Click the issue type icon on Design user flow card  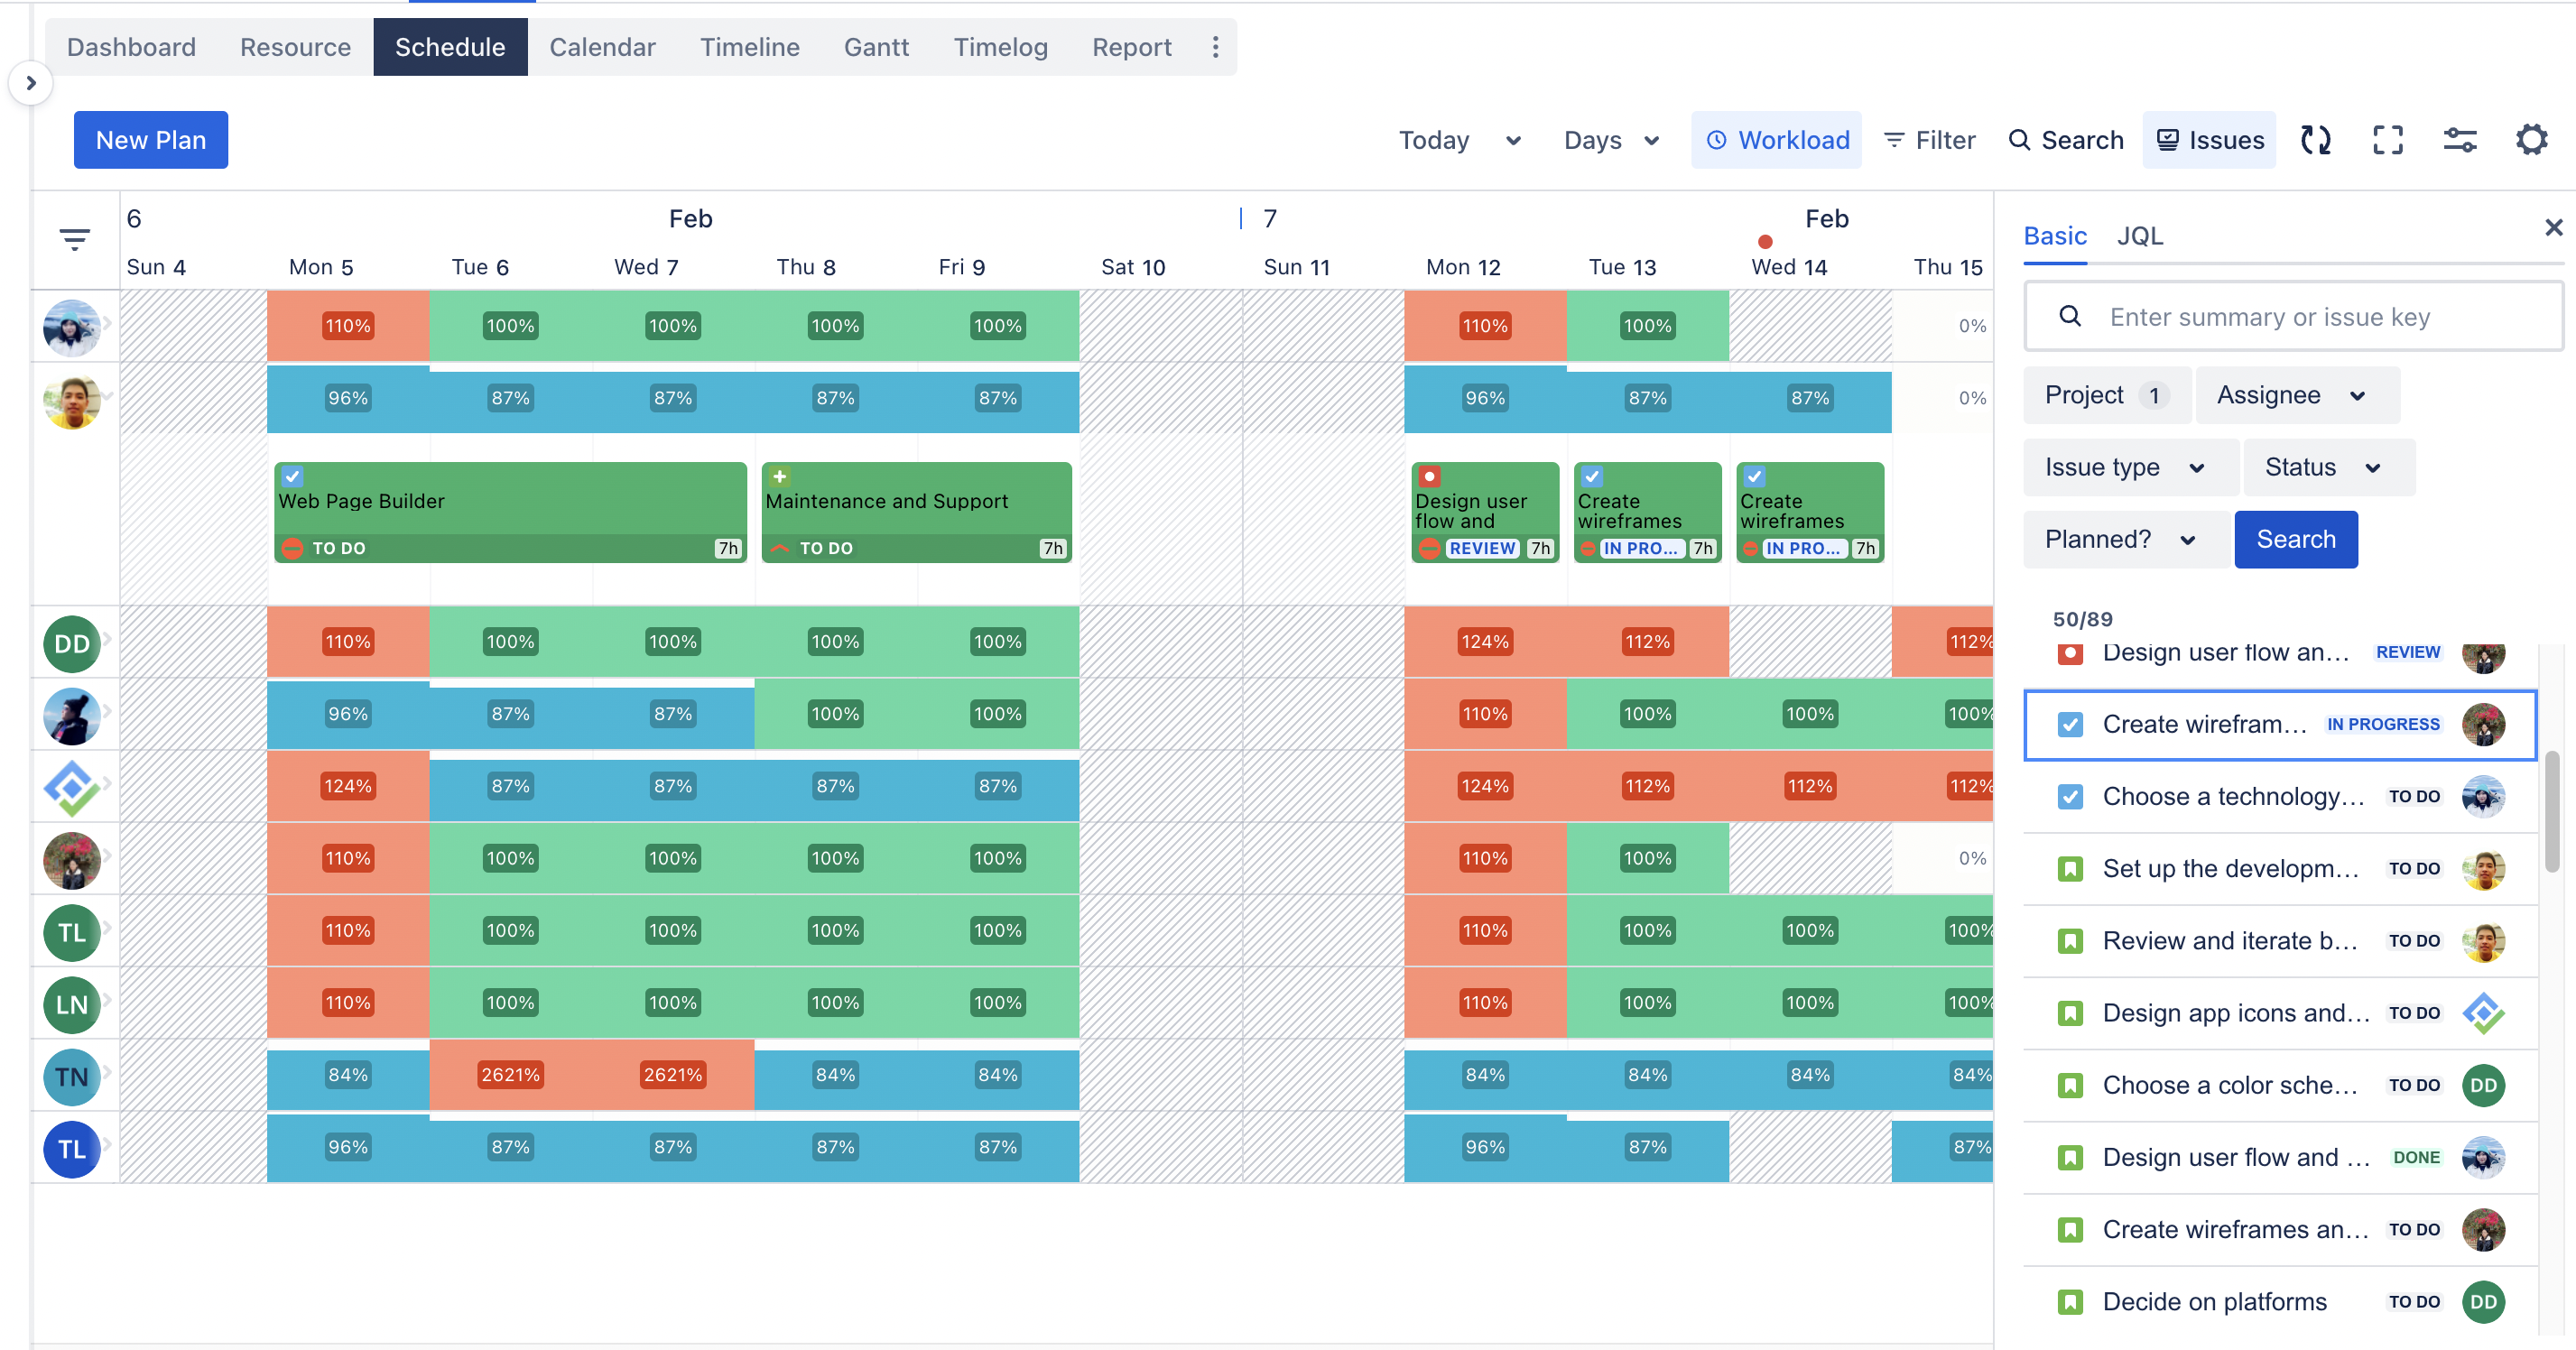[1431, 477]
